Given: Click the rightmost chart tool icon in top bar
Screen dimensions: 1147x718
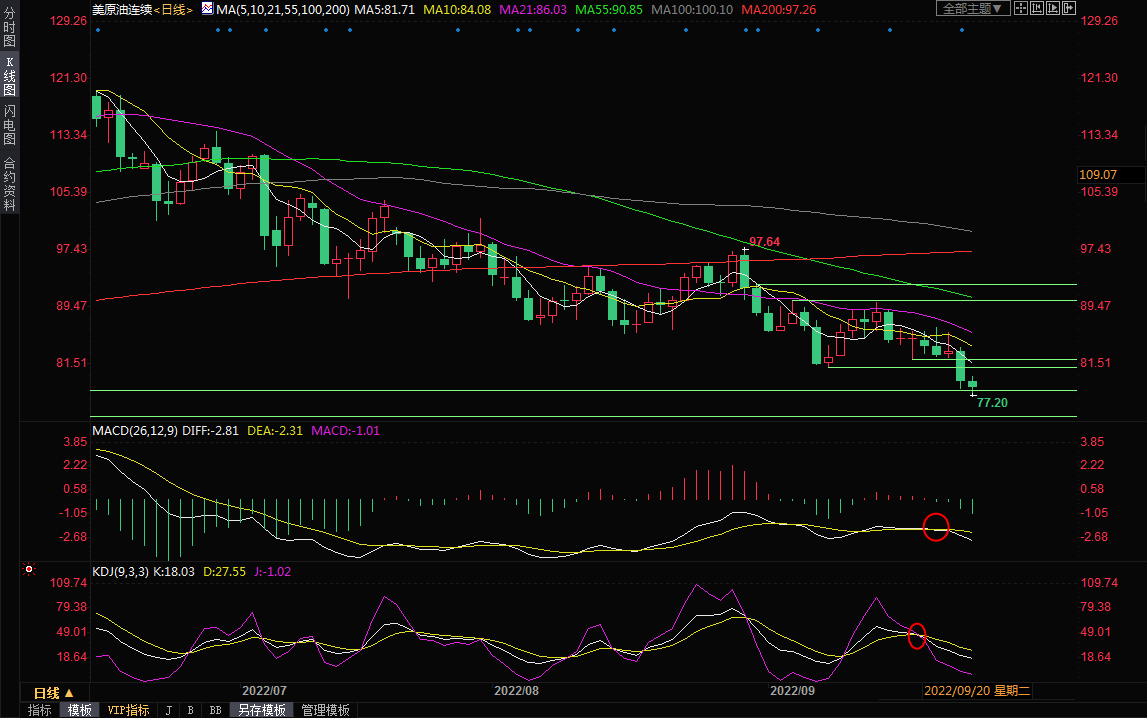Looking at the screenshot, I should [x=1068, y=8].
